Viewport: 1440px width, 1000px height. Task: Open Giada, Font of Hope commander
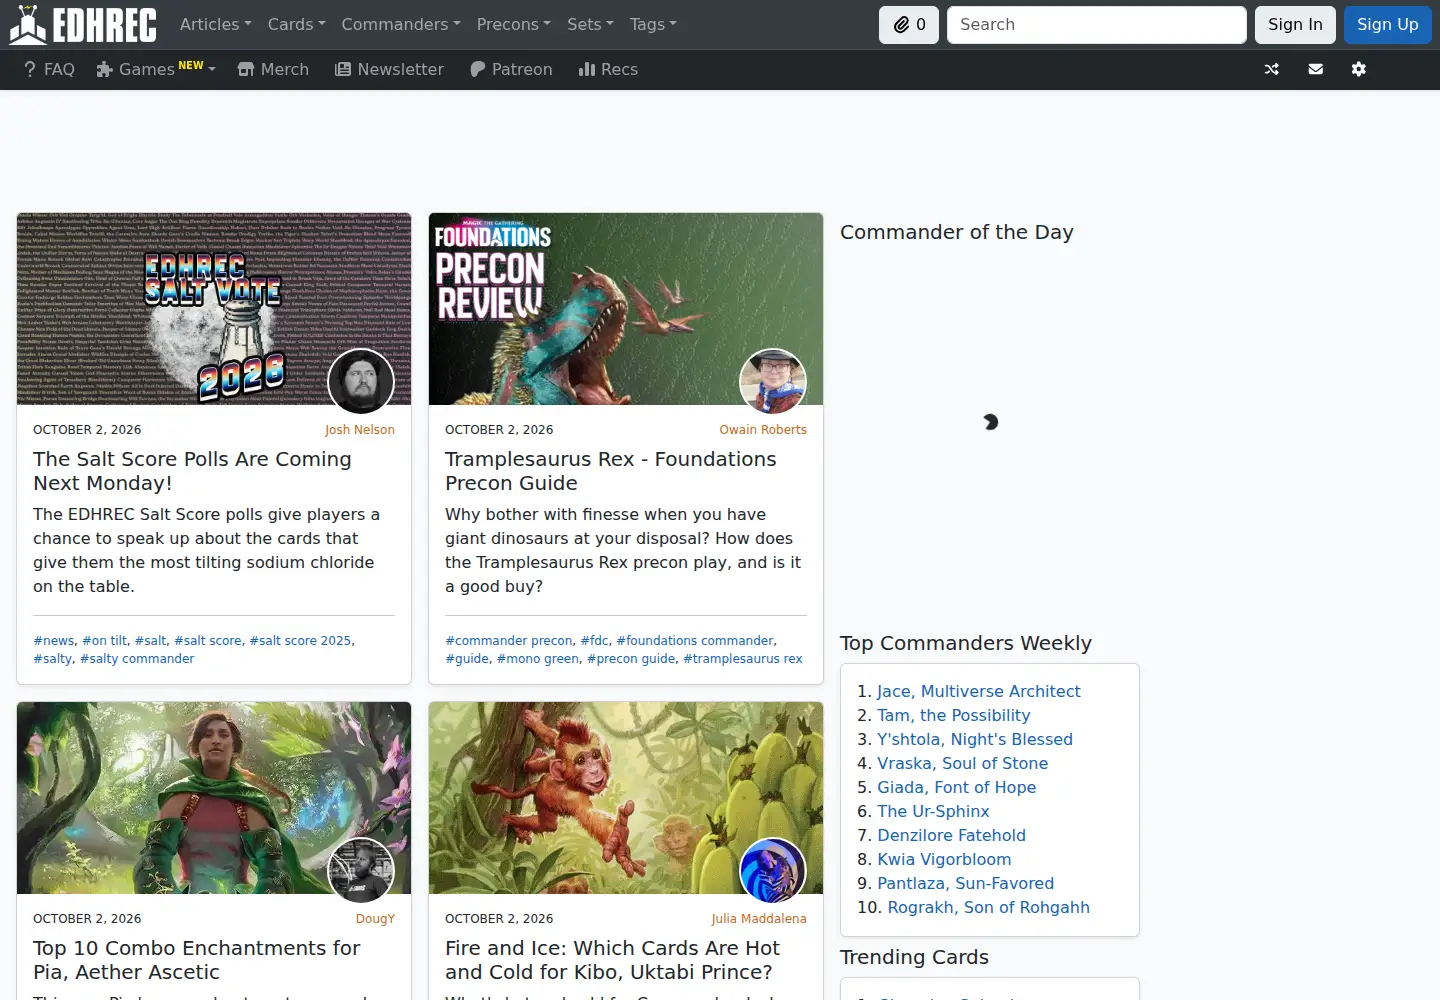coord(957,787)
